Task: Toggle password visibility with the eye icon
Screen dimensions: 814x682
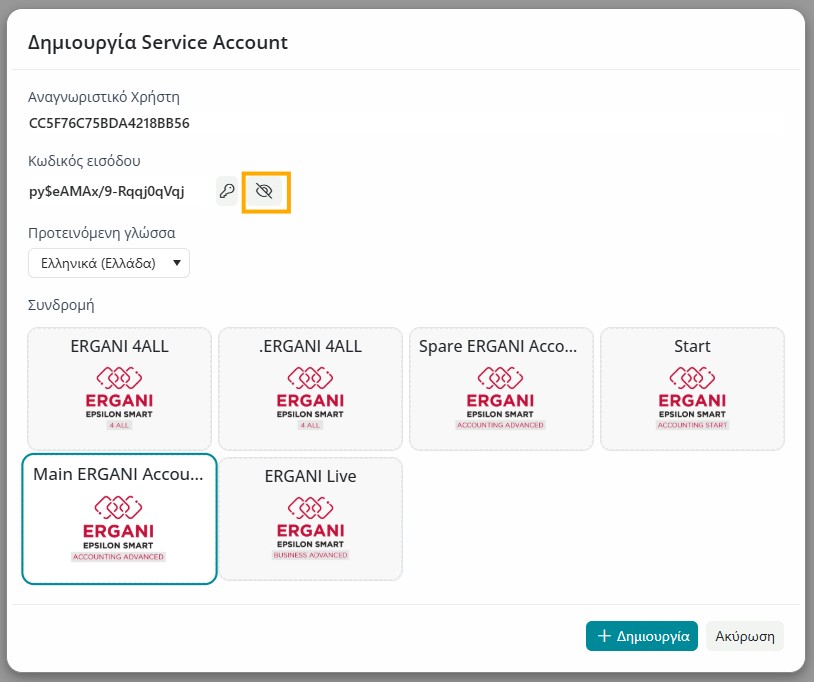Action: click(x=264, y=191)
